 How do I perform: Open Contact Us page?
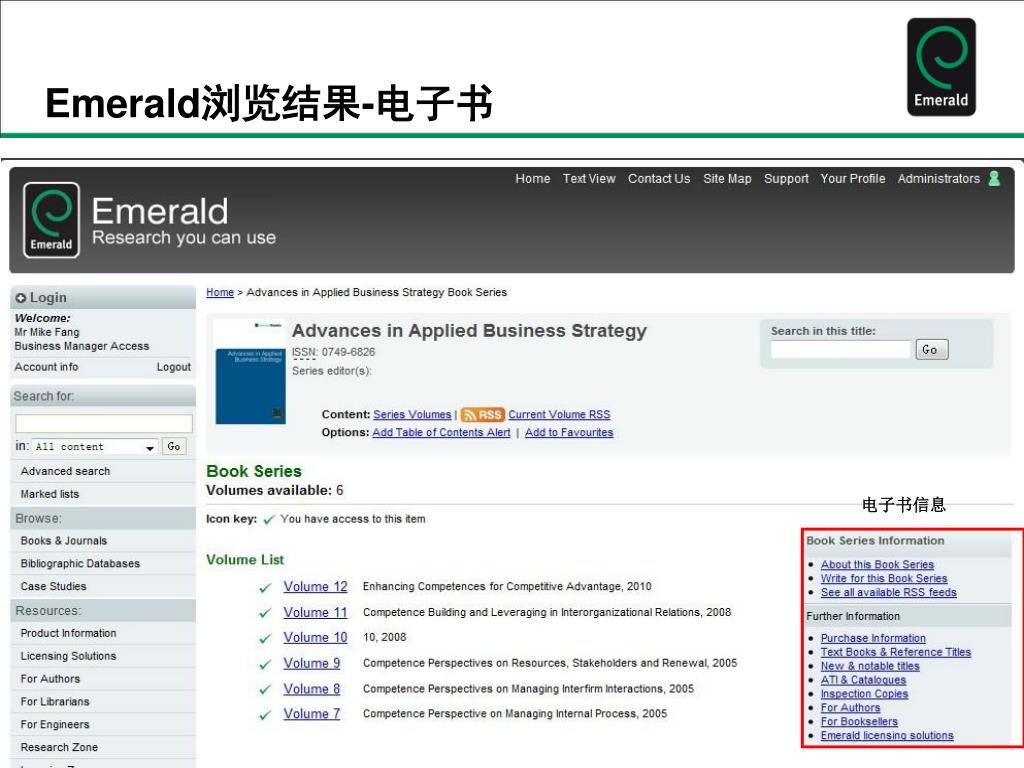(659, 178)
